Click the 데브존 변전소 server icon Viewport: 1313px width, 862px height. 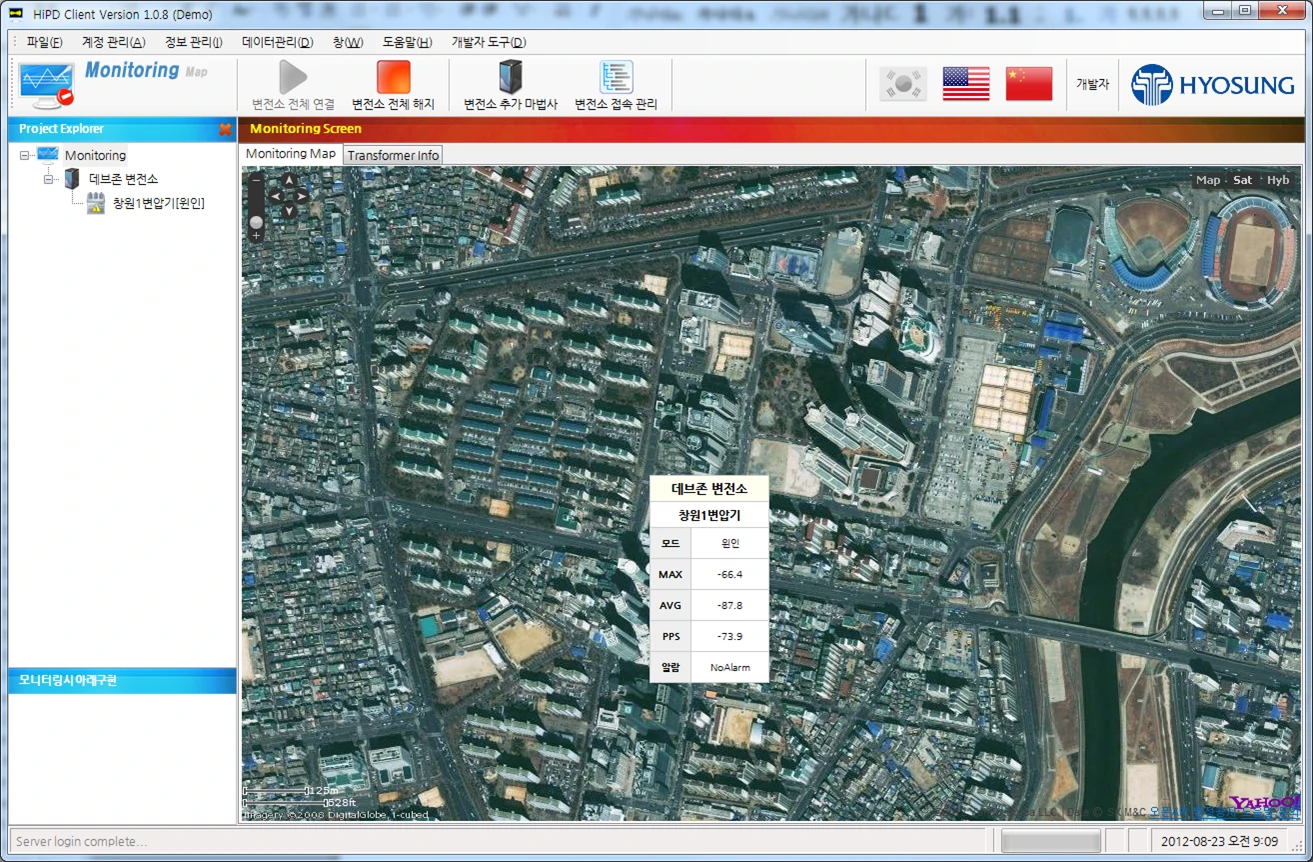pyautogui.click(x=71, y=179)
